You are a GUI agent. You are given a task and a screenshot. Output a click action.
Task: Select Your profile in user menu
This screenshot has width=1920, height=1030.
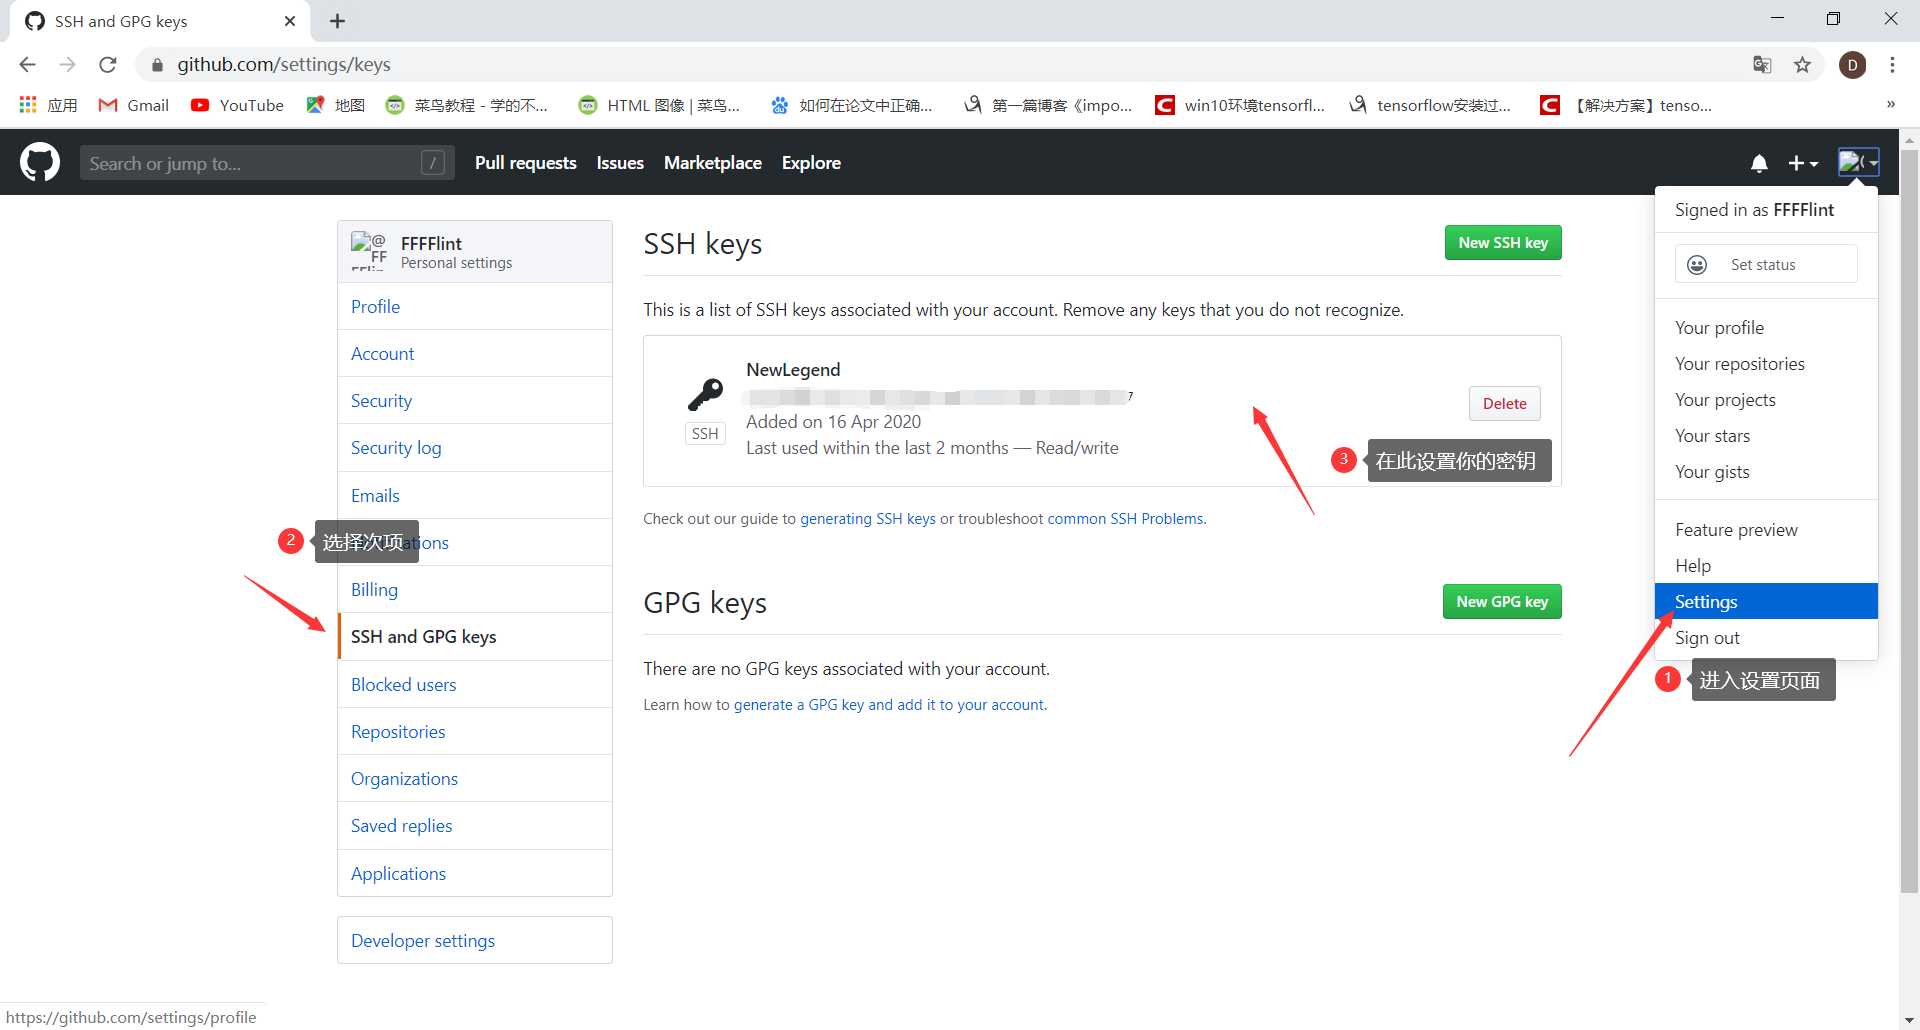coord(1766,328)
